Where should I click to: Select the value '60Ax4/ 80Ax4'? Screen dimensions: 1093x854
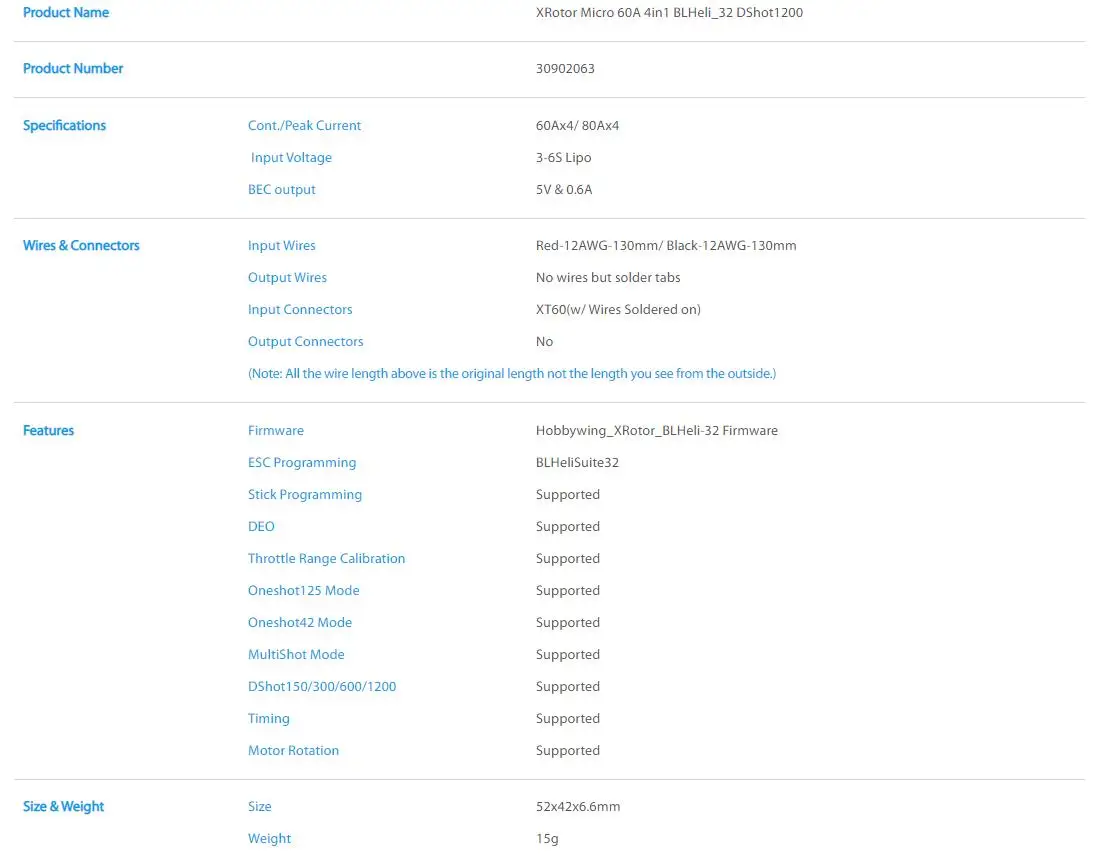(577, 125)
